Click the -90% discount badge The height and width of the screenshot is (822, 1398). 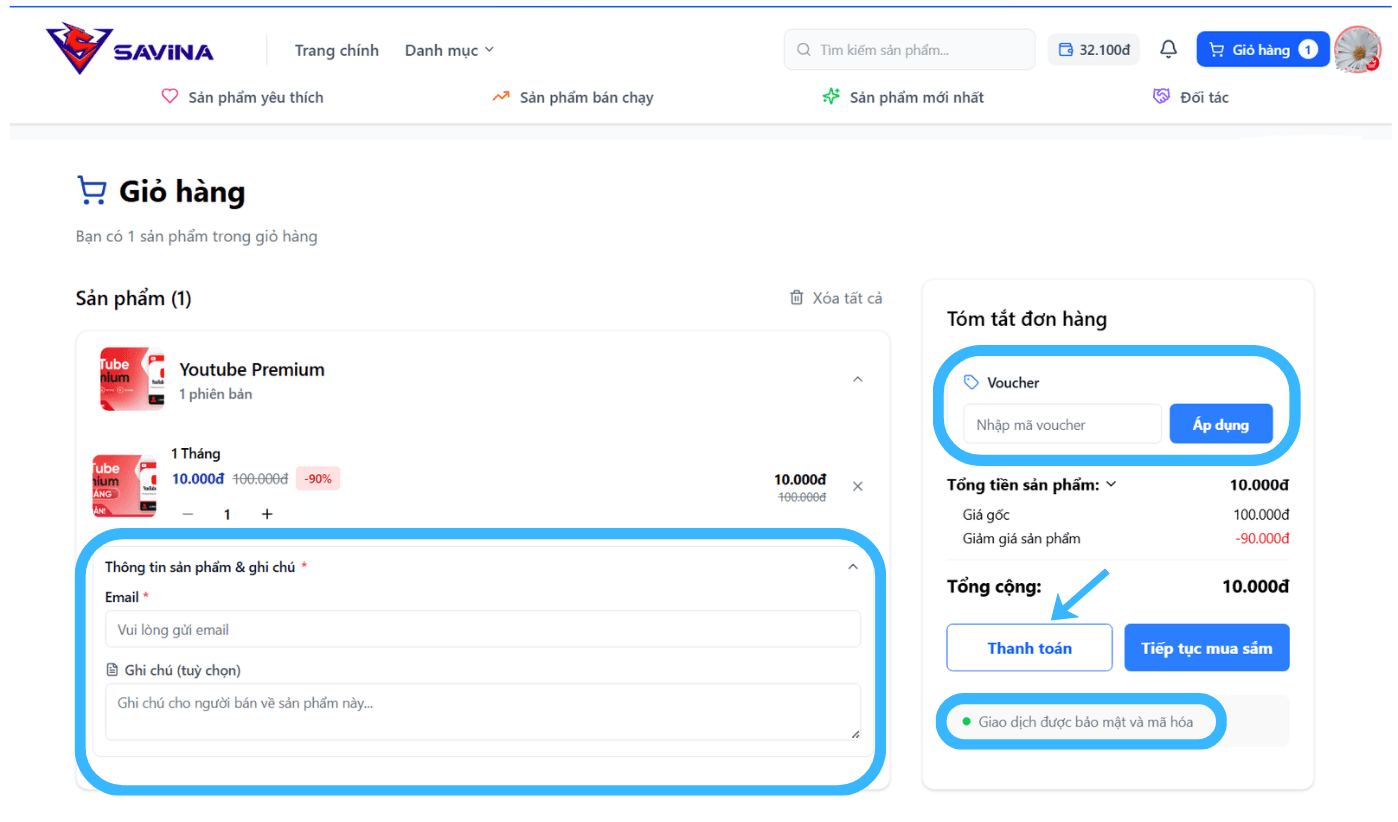pos(318,479)
